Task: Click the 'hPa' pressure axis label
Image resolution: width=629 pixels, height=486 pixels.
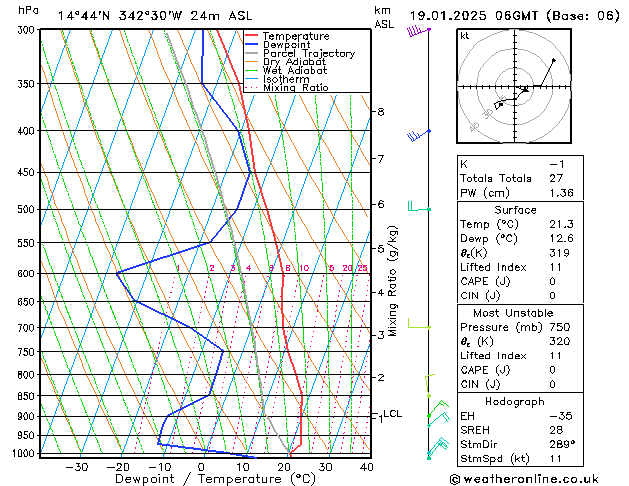Action: tap(28, 10)
